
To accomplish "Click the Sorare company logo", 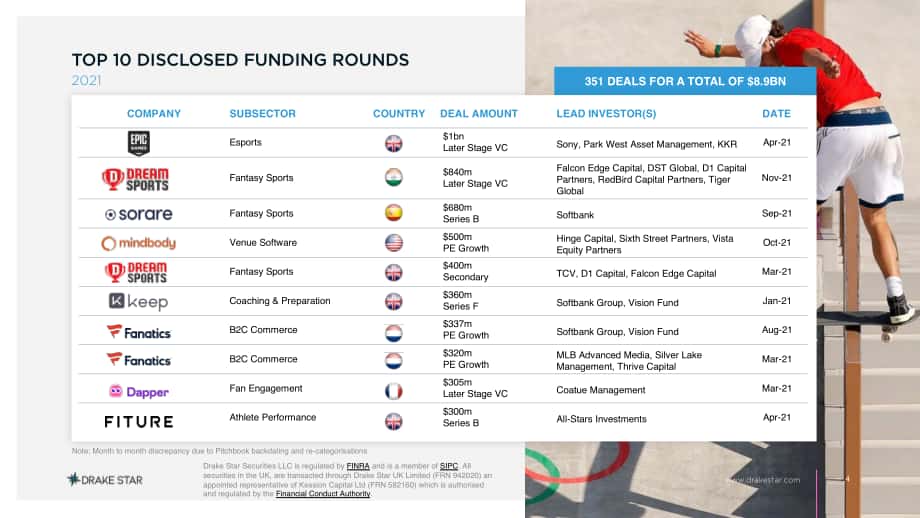I will point(138,214).
